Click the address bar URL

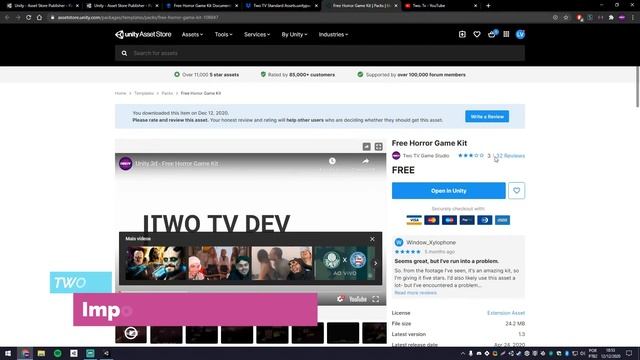[x=138, y=18]
